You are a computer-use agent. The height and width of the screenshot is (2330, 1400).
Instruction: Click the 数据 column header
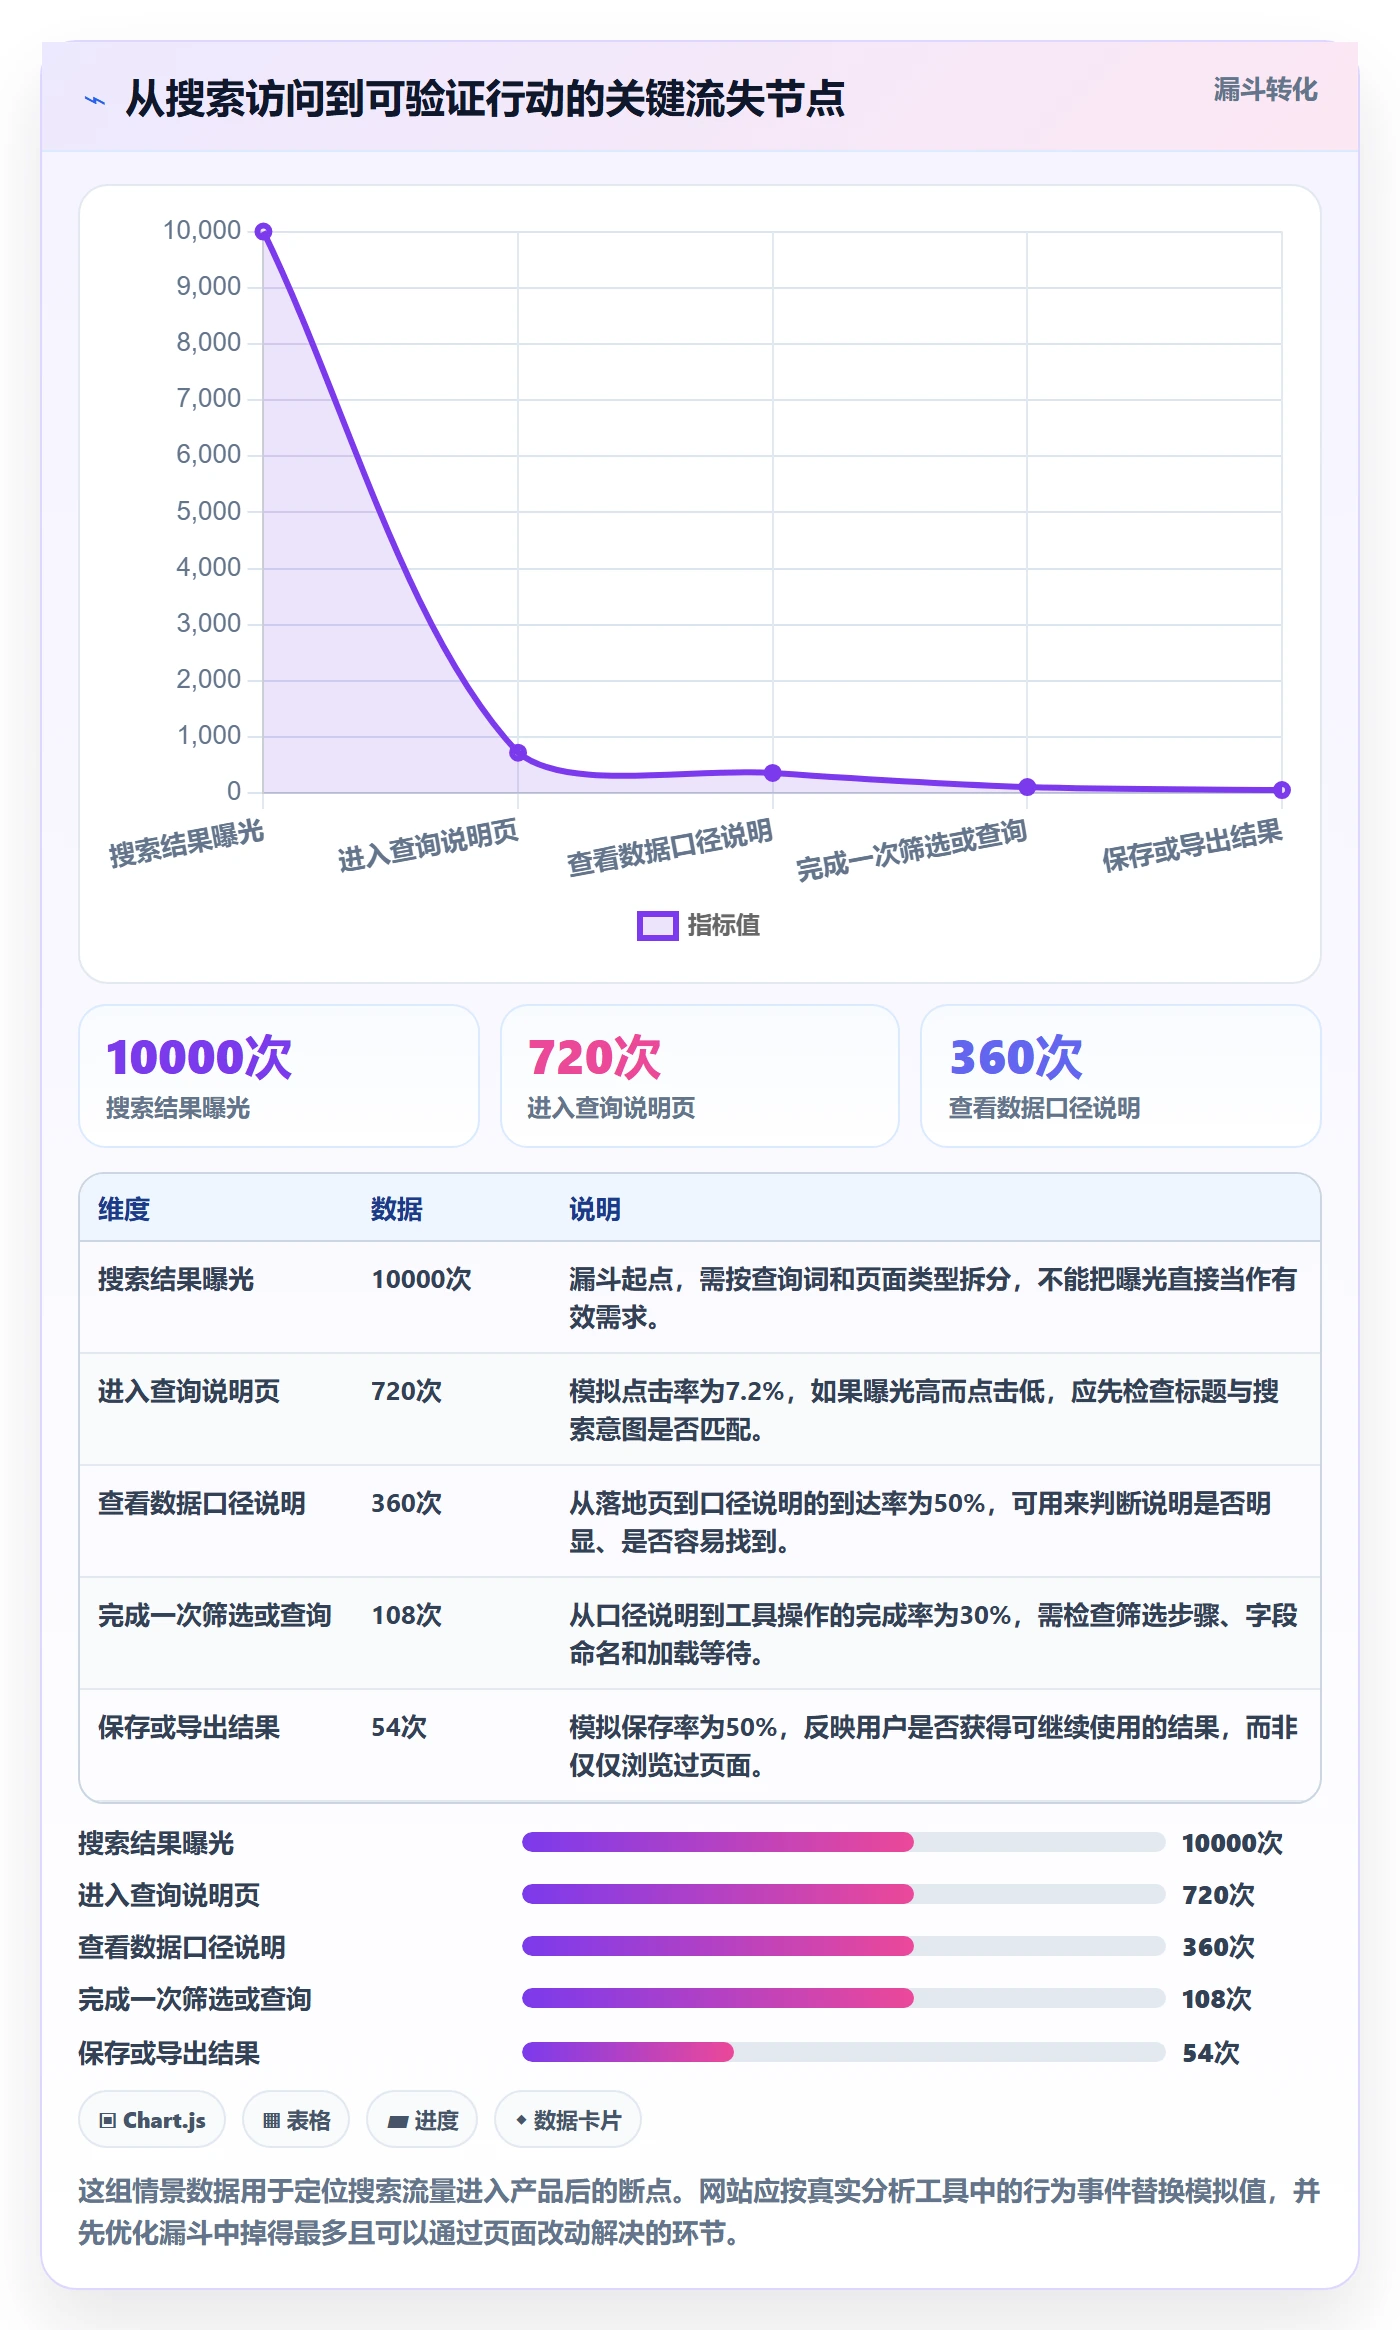[397, 1209]
